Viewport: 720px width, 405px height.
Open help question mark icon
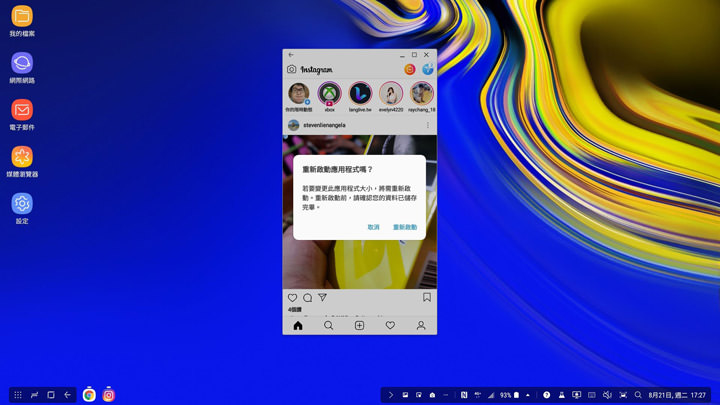(x=546, y=395)
